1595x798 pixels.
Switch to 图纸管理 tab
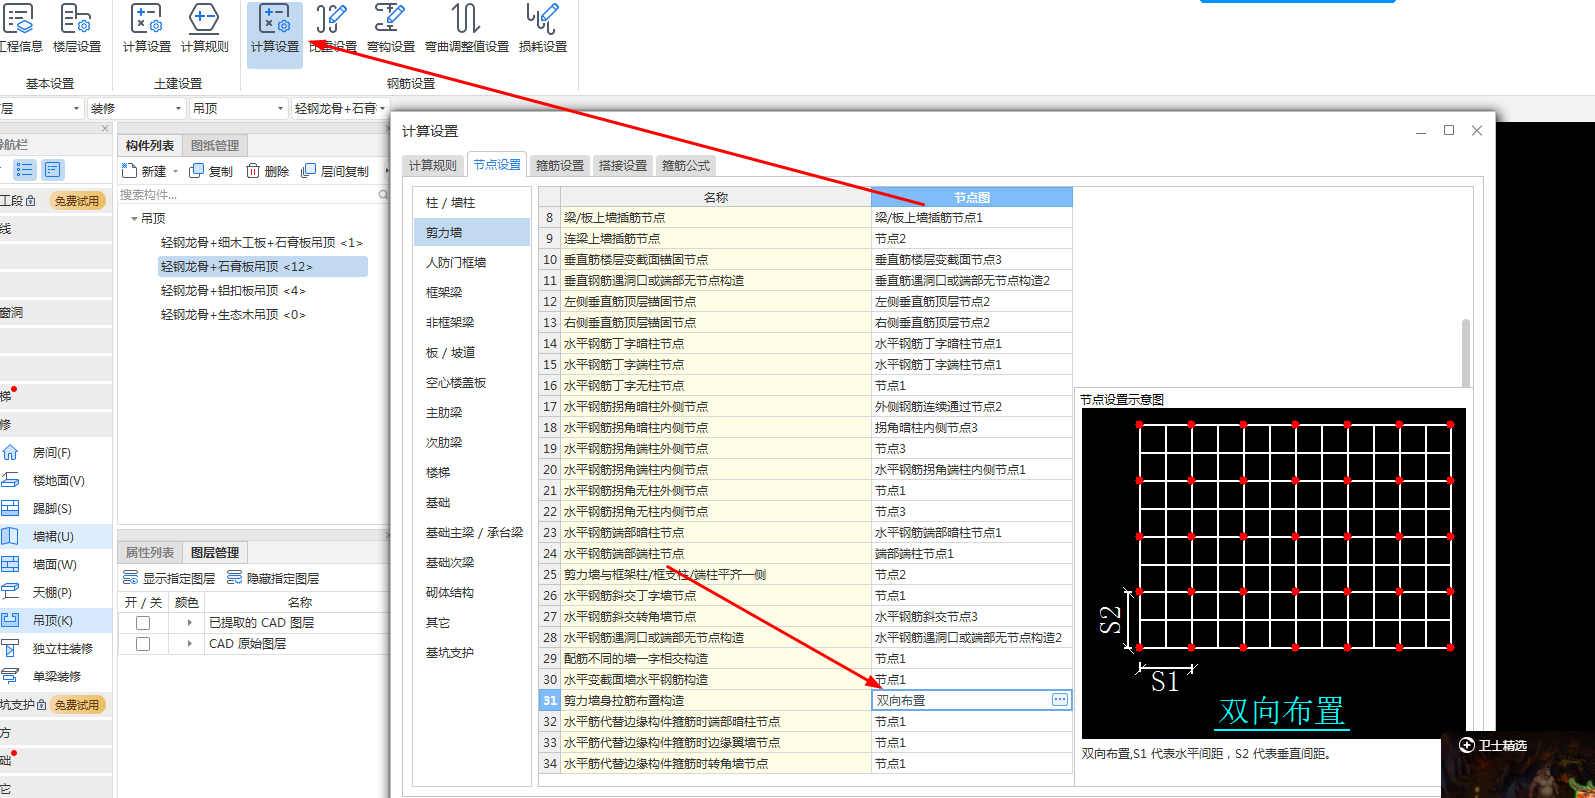[215, 146]
